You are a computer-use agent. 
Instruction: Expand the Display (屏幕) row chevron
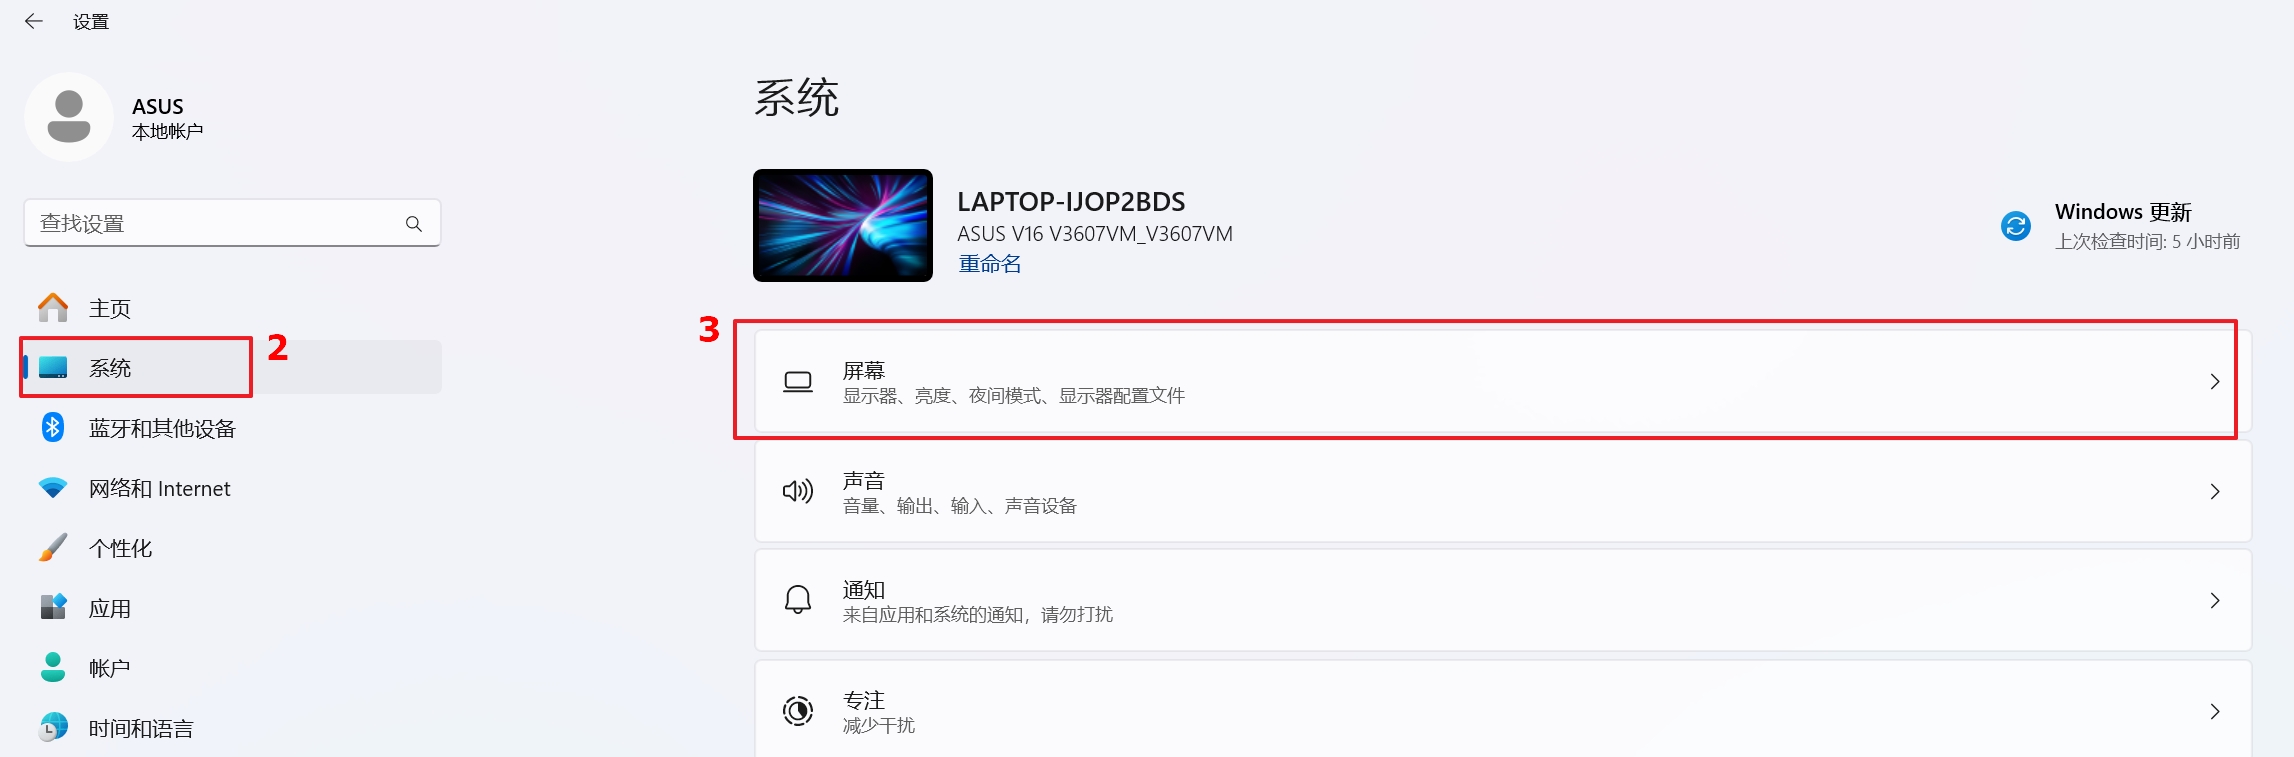[x=2215, y=382]
